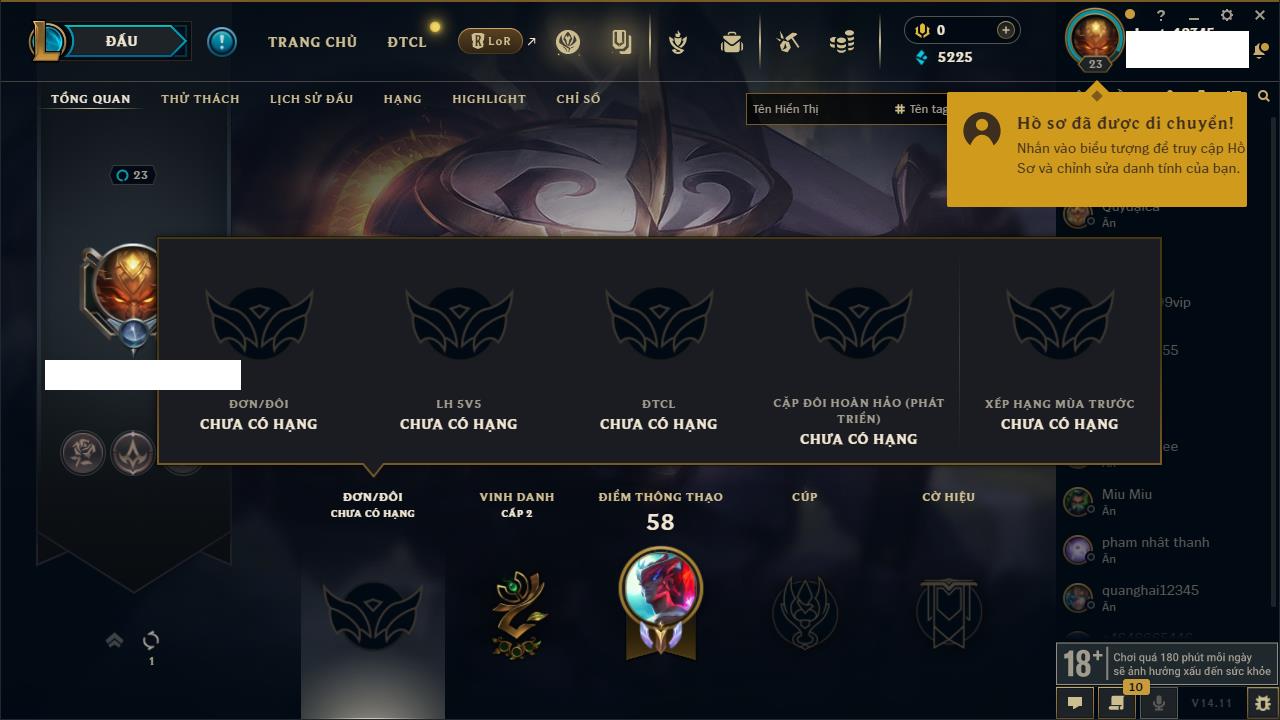Open the Clash trophy icon in top bar
This screenshot has width=1280, height=720.
[x=678, y=42]
